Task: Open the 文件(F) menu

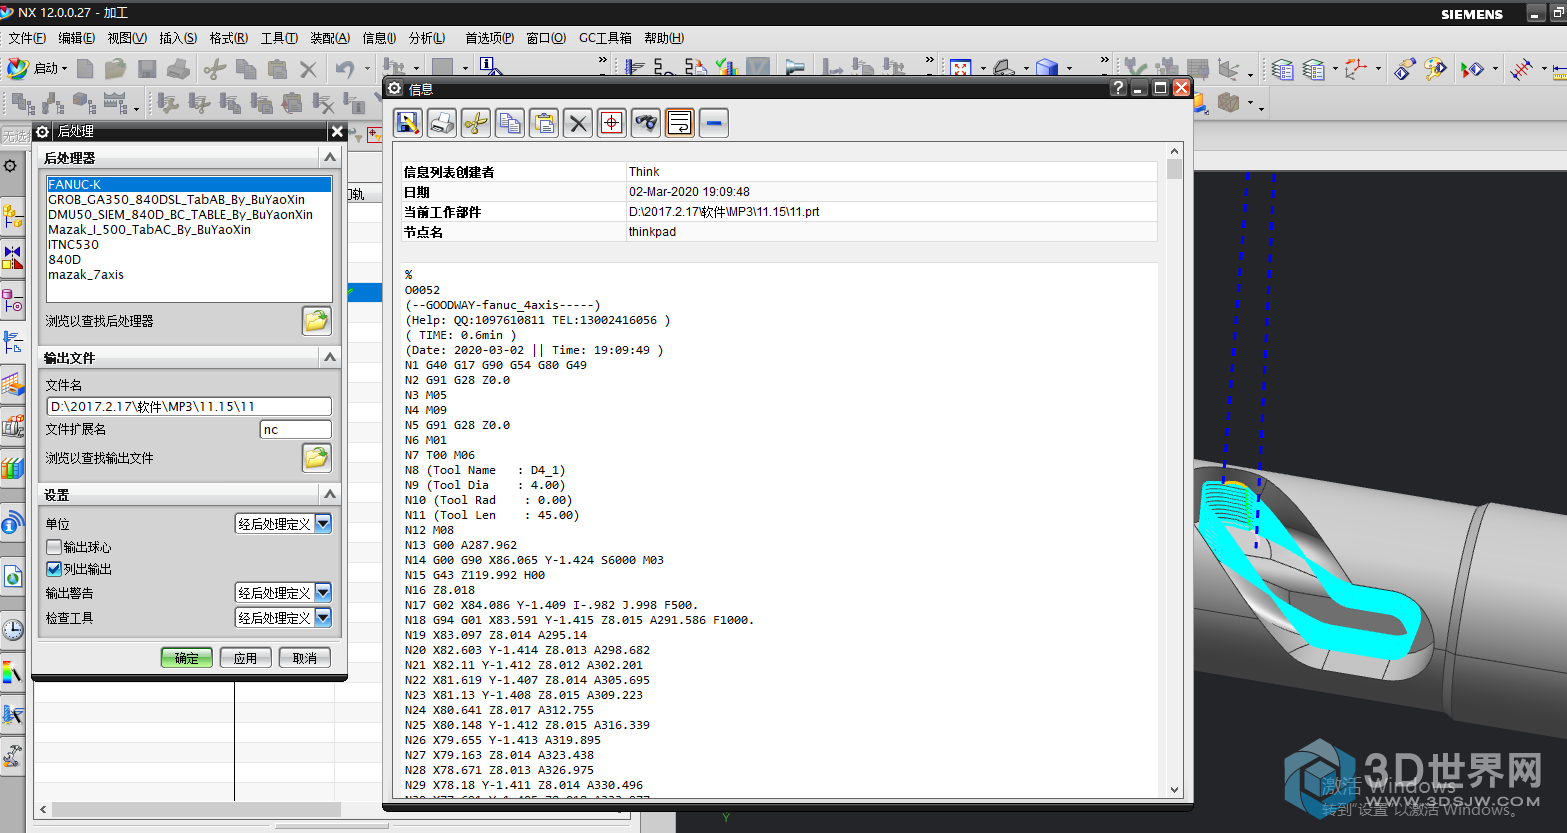Action: 27,38
